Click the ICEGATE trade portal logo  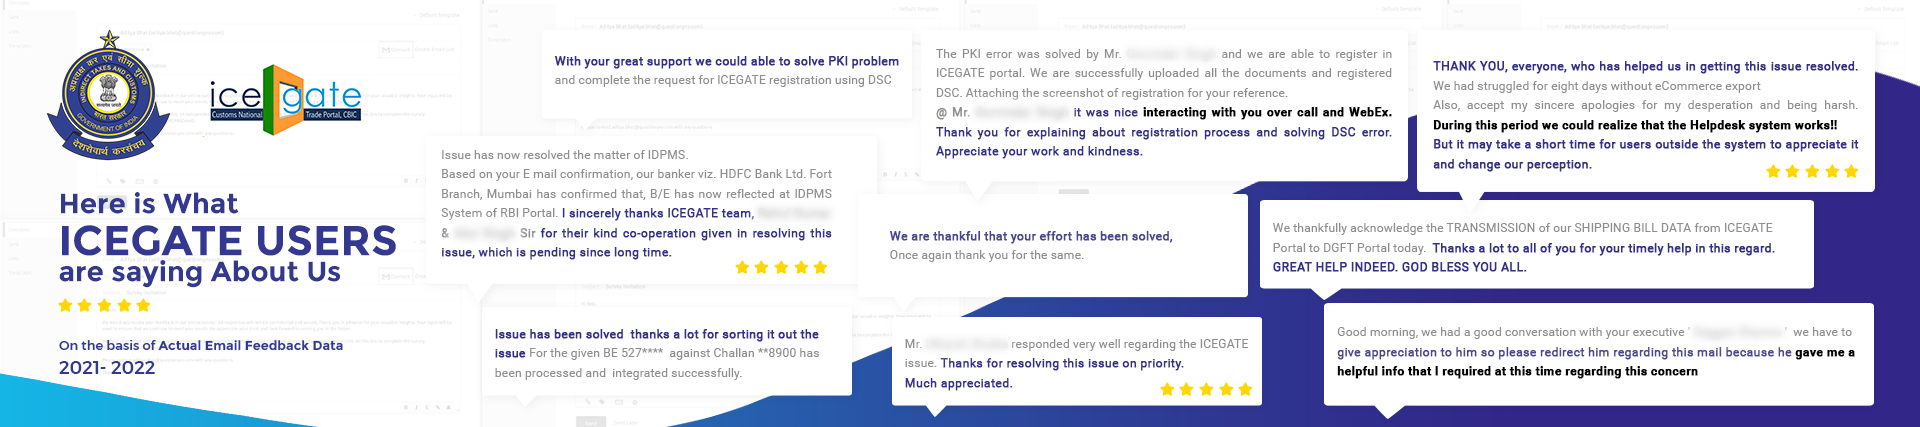tap(286, 100)
